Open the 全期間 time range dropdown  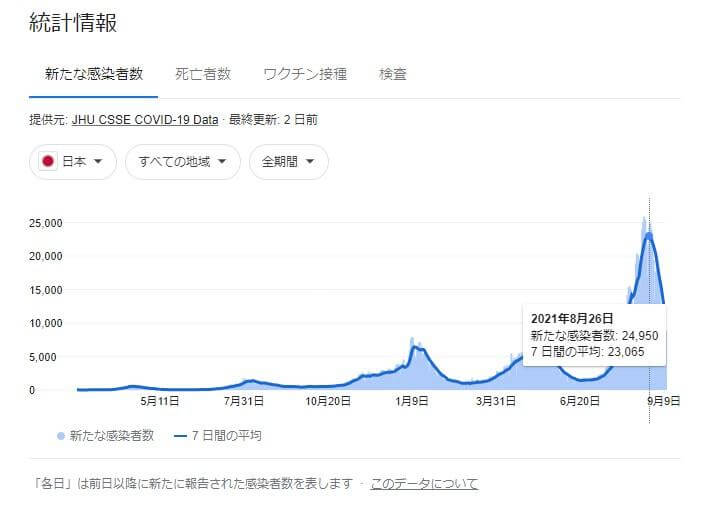pos(289,161)
